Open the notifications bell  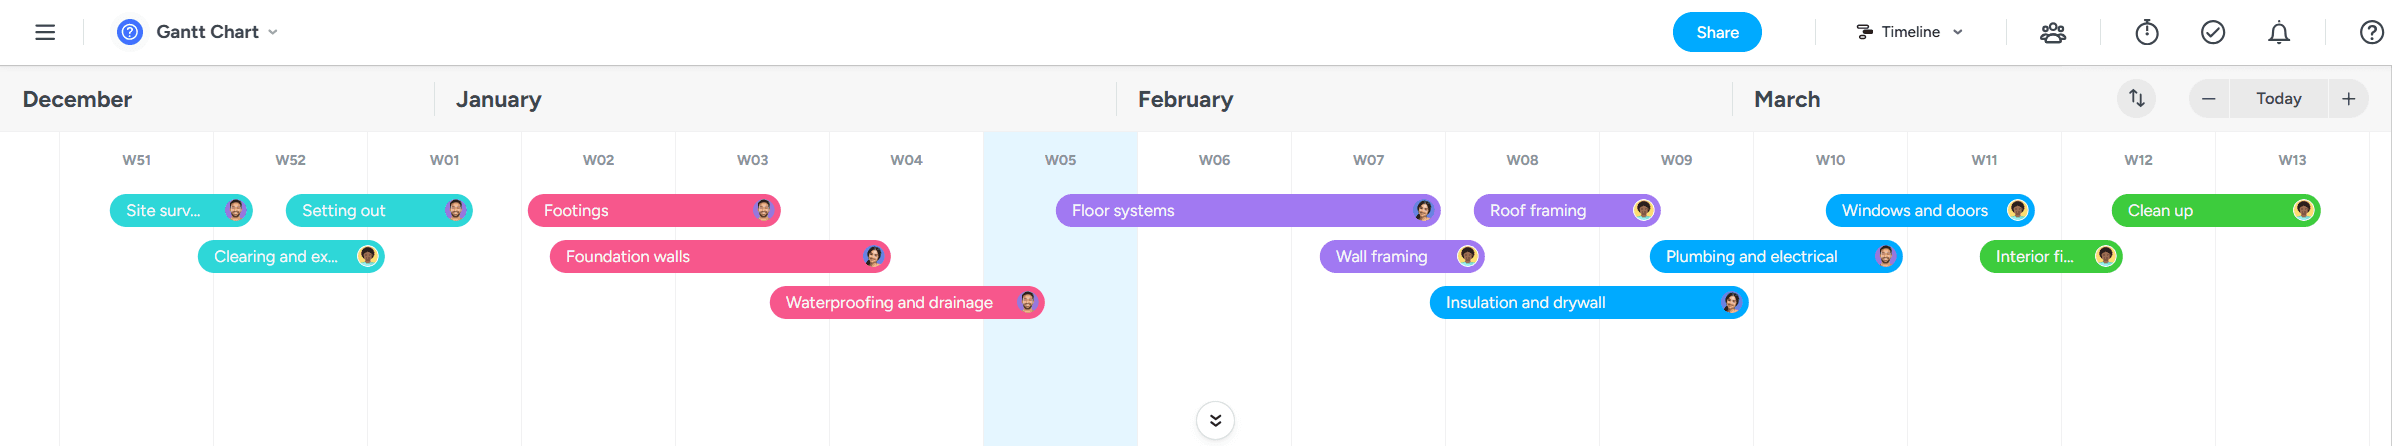[2279, 32]
